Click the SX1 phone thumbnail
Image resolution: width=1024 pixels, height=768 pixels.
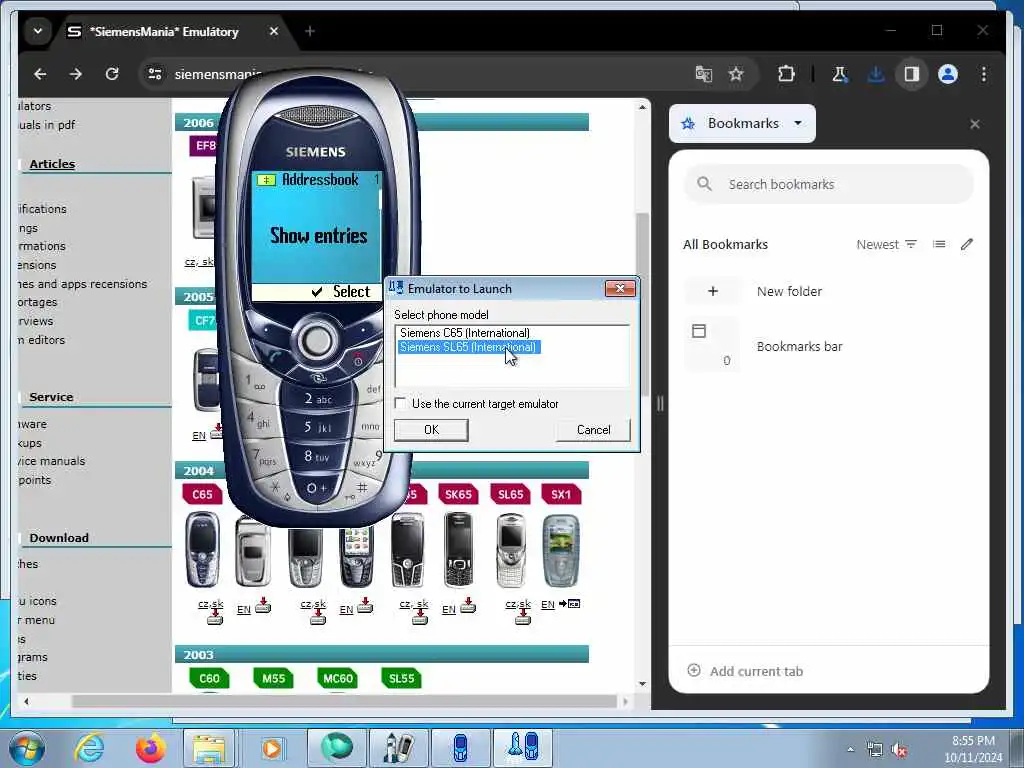pos(561,551)
